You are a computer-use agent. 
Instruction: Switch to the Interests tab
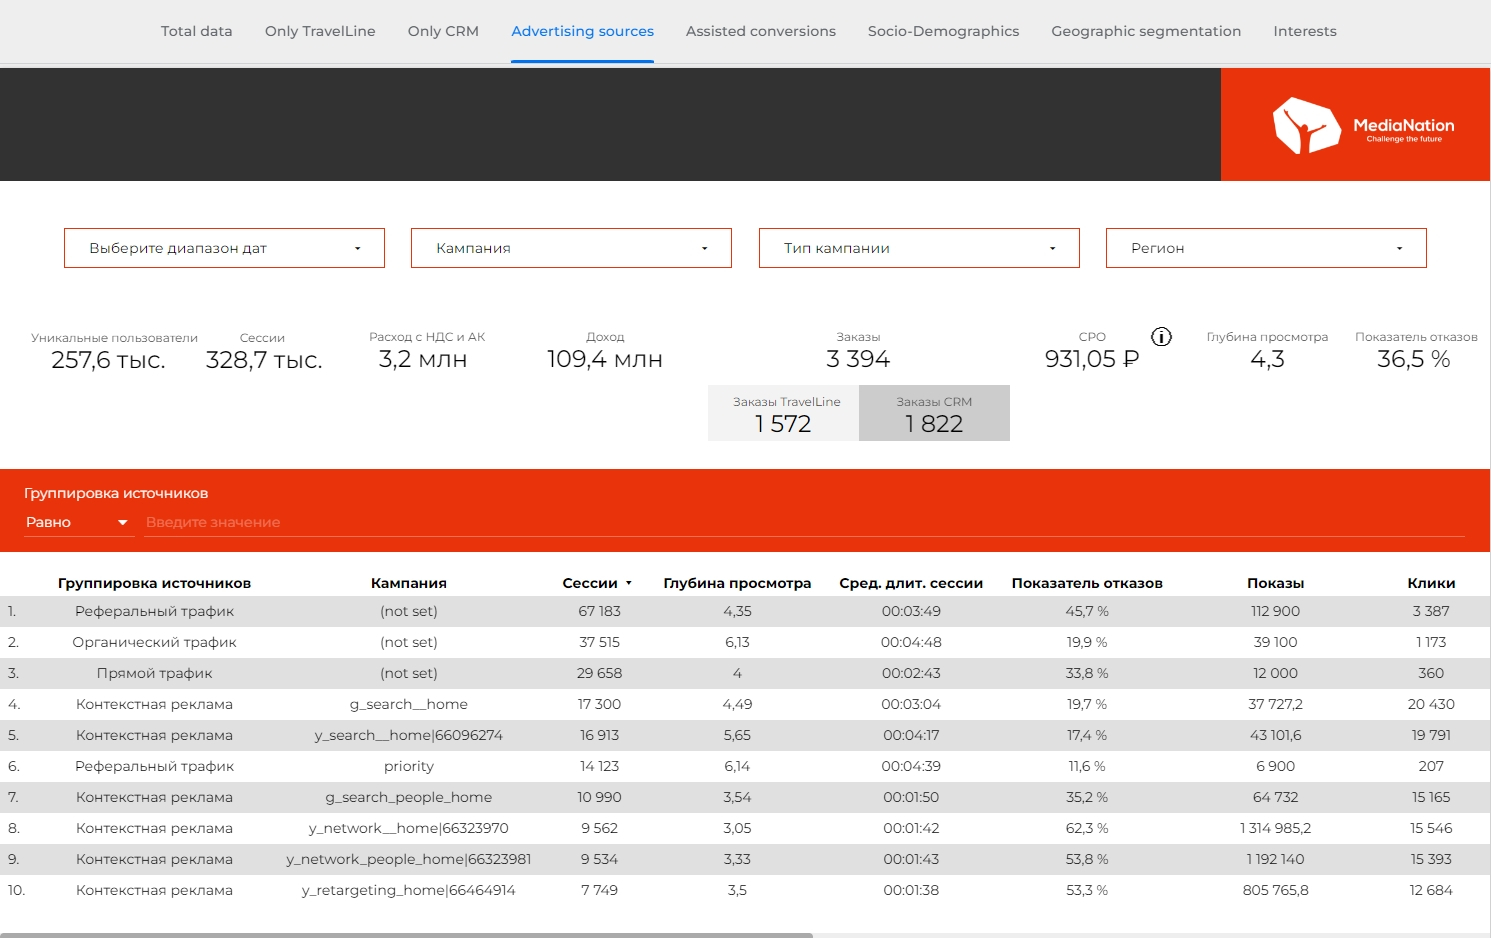(x=1304, y=31)
